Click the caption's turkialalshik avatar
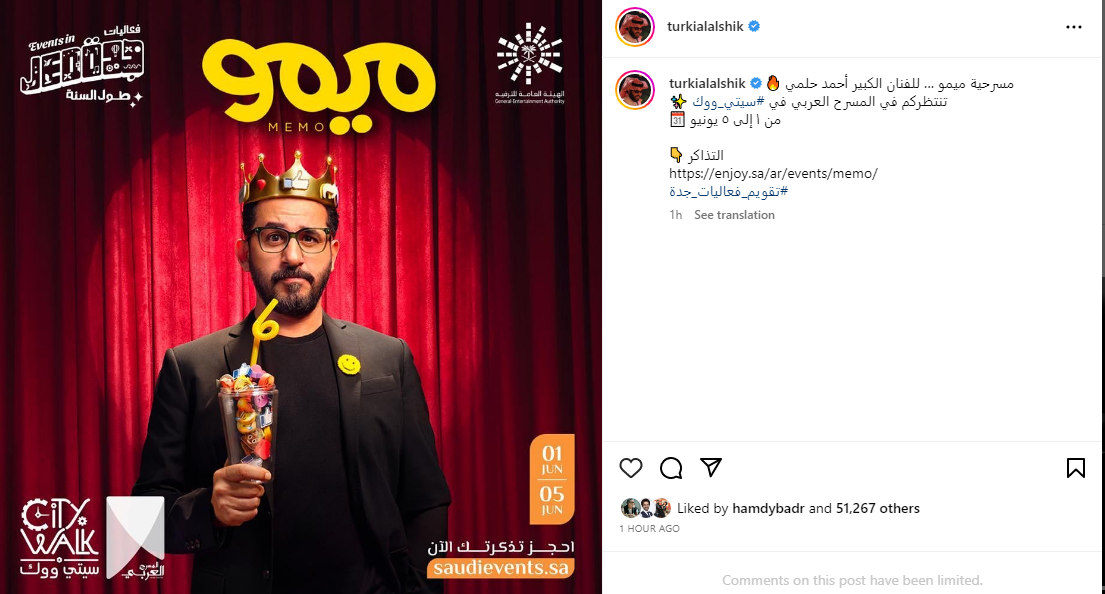 (635, 90)
